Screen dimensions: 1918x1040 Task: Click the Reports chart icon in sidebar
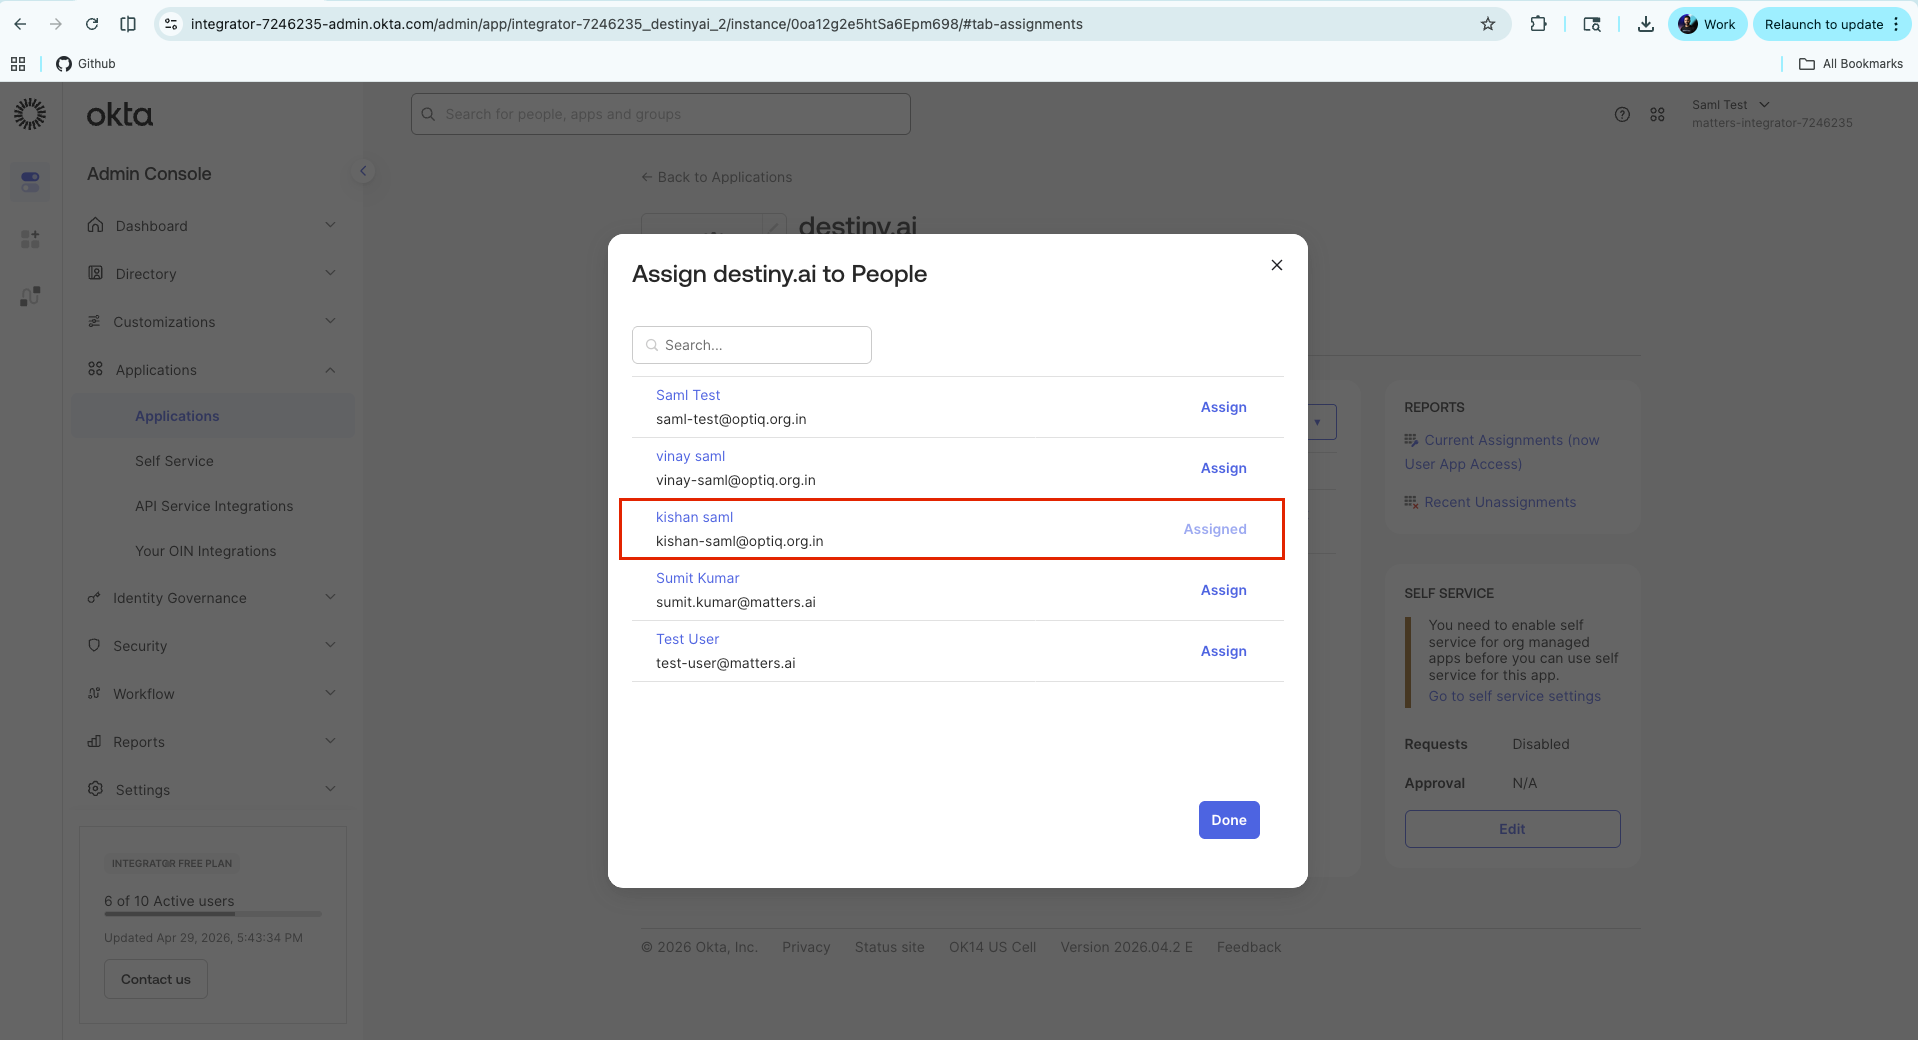tap(94, 741)
